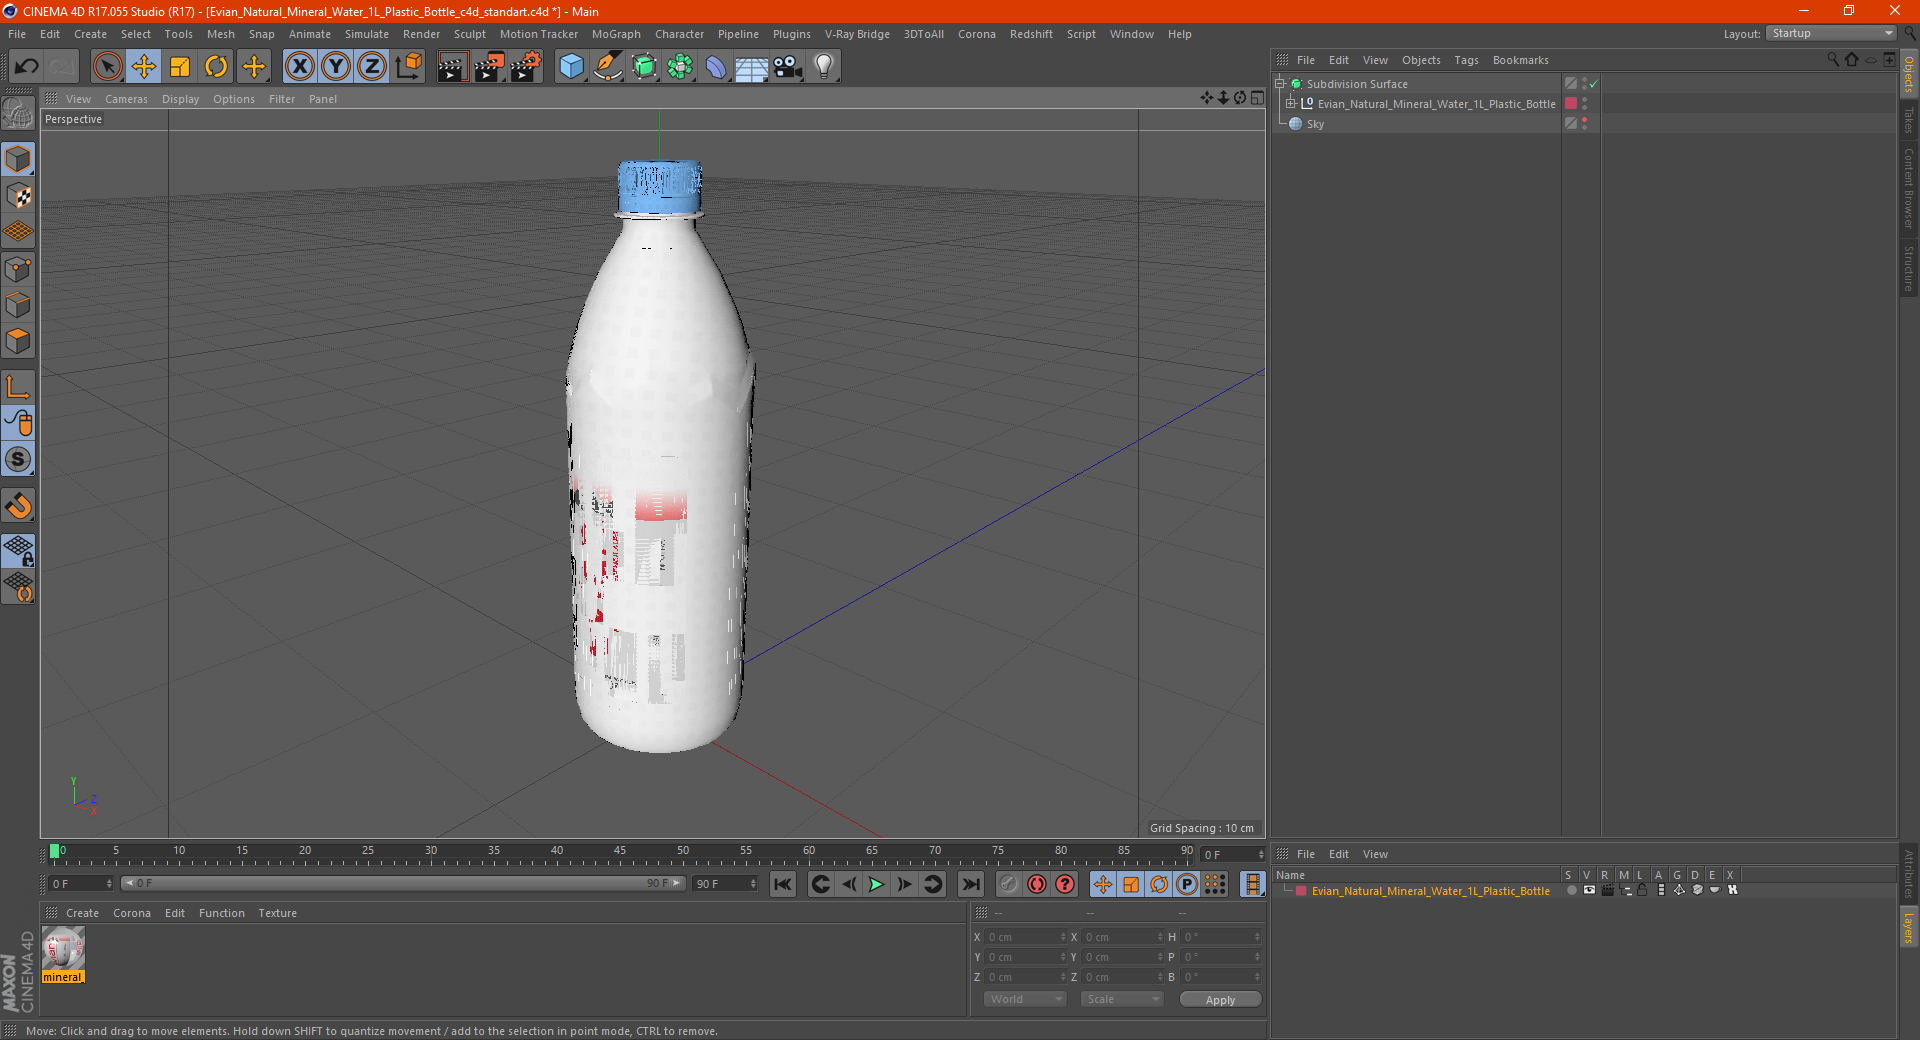Image resolution: width=1920 pixels, height=1040 pixels.
Task: Expand Evian bottle null object node
Action: click(1291, 104)
